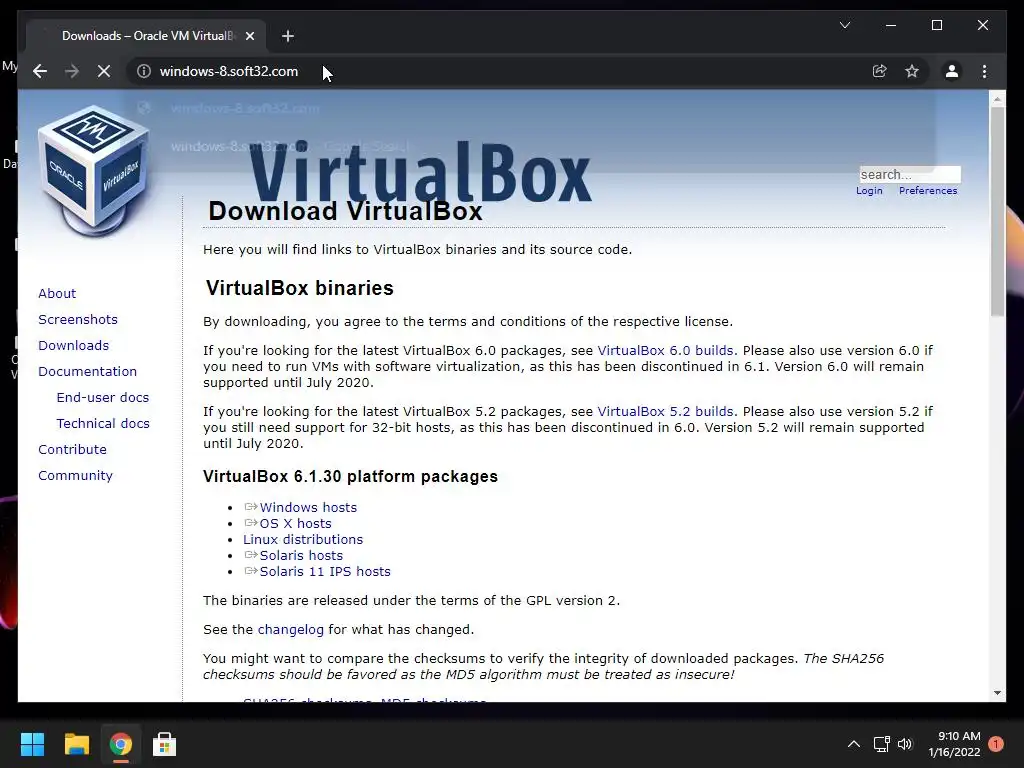This screenshot has width=1024, height=768.
Task: Open the Windows Start menu
Action: pyautogui.click(x=32, y=744)
